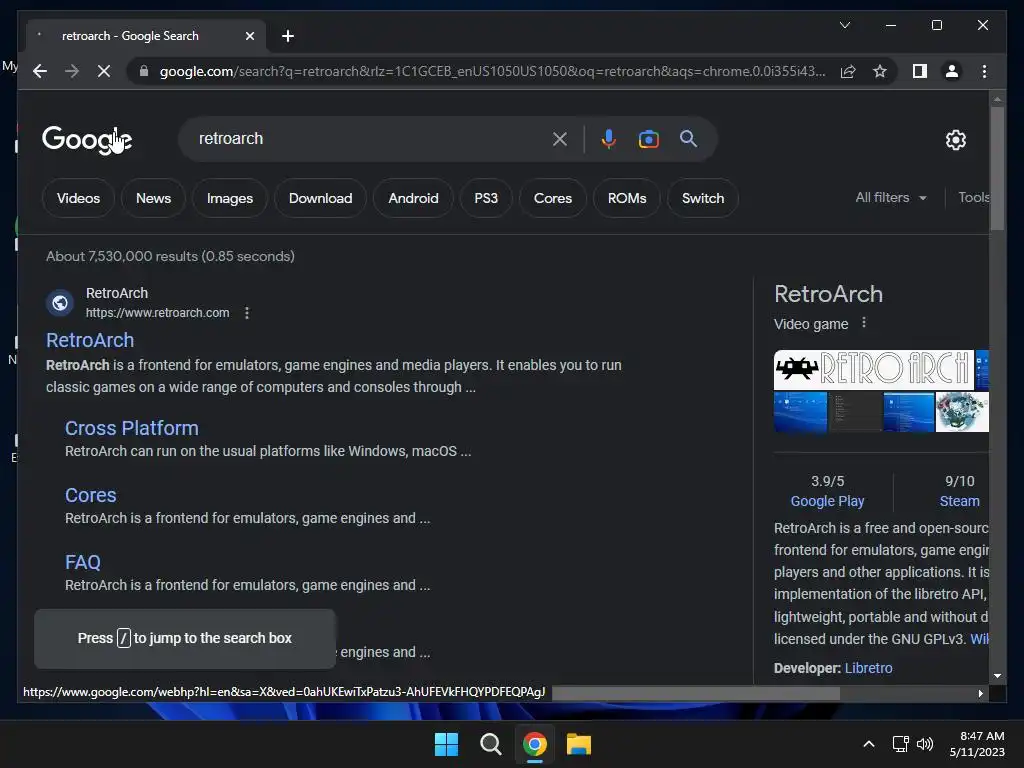The image size is (1024, 768).
Task: Select the Download filter chip
Action: [x=321, y=198]
